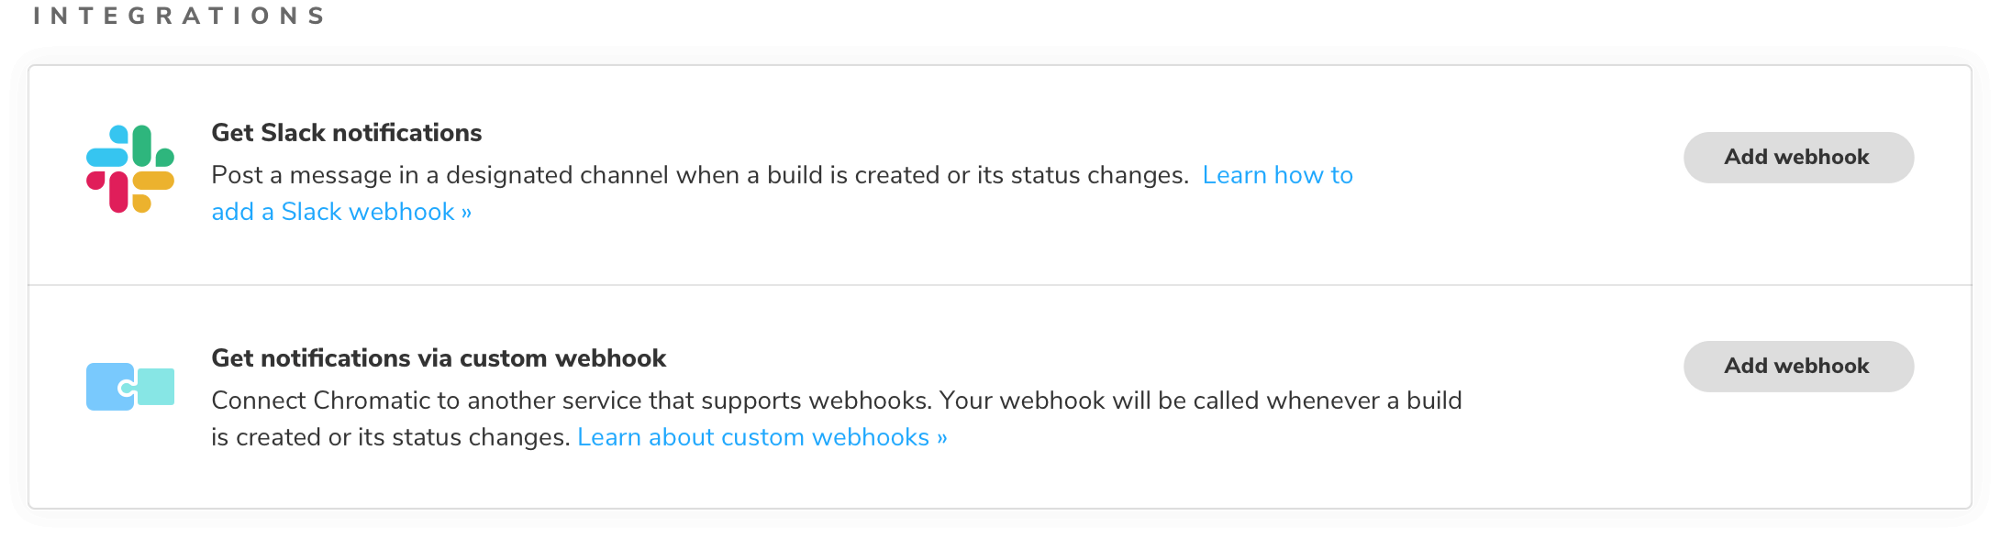Click the teal puzzle piece of webhook icon
Image resolution: width=2000 pixels, height=537 pixels.
[x=156, y=387]
